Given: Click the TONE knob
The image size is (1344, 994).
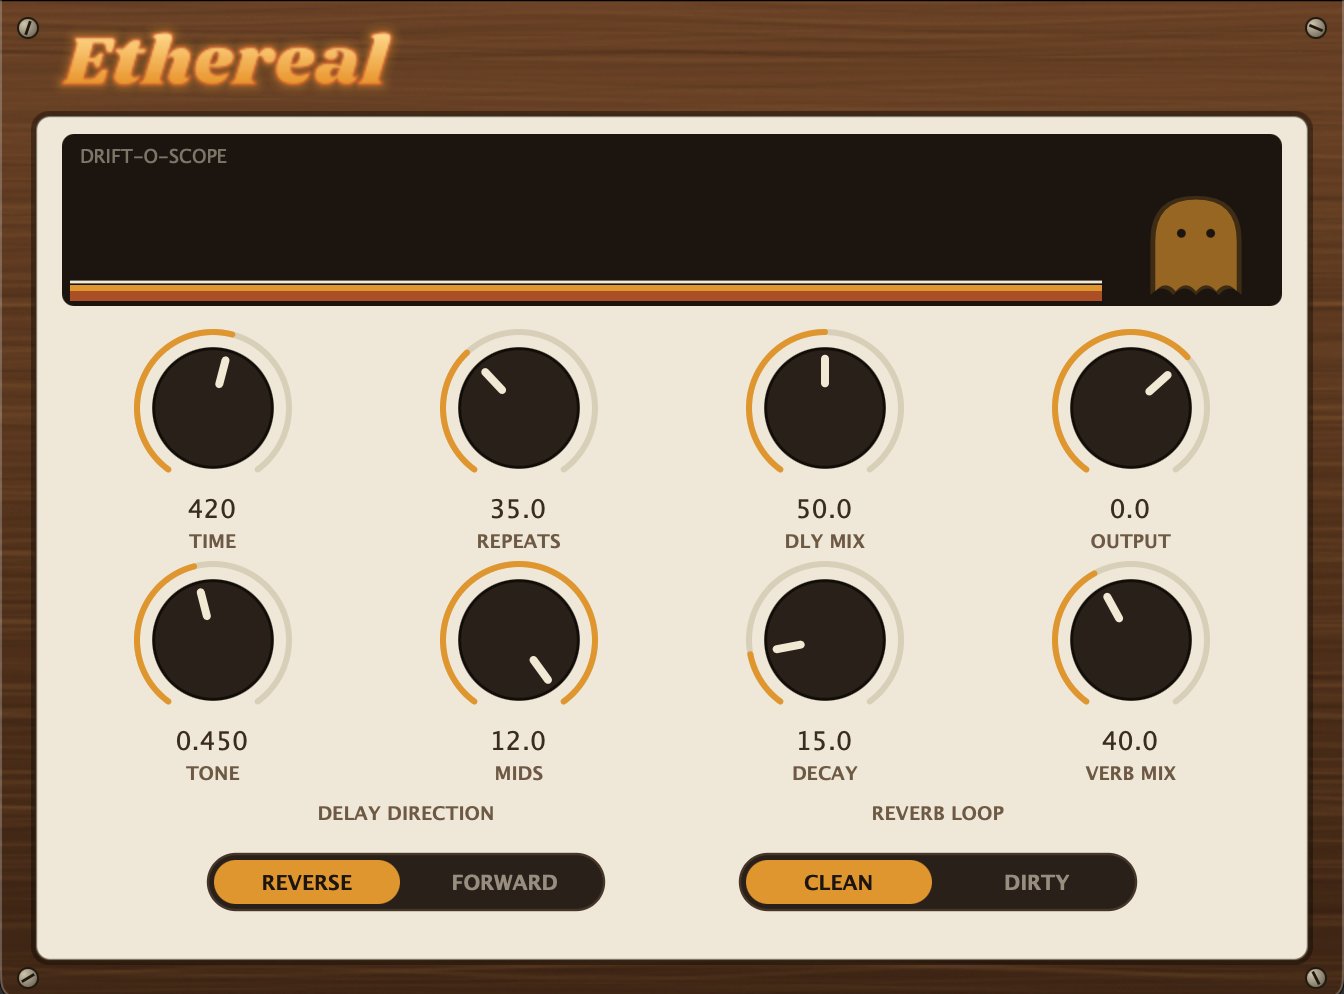Looking at the screenshot, I should point(213,640).
